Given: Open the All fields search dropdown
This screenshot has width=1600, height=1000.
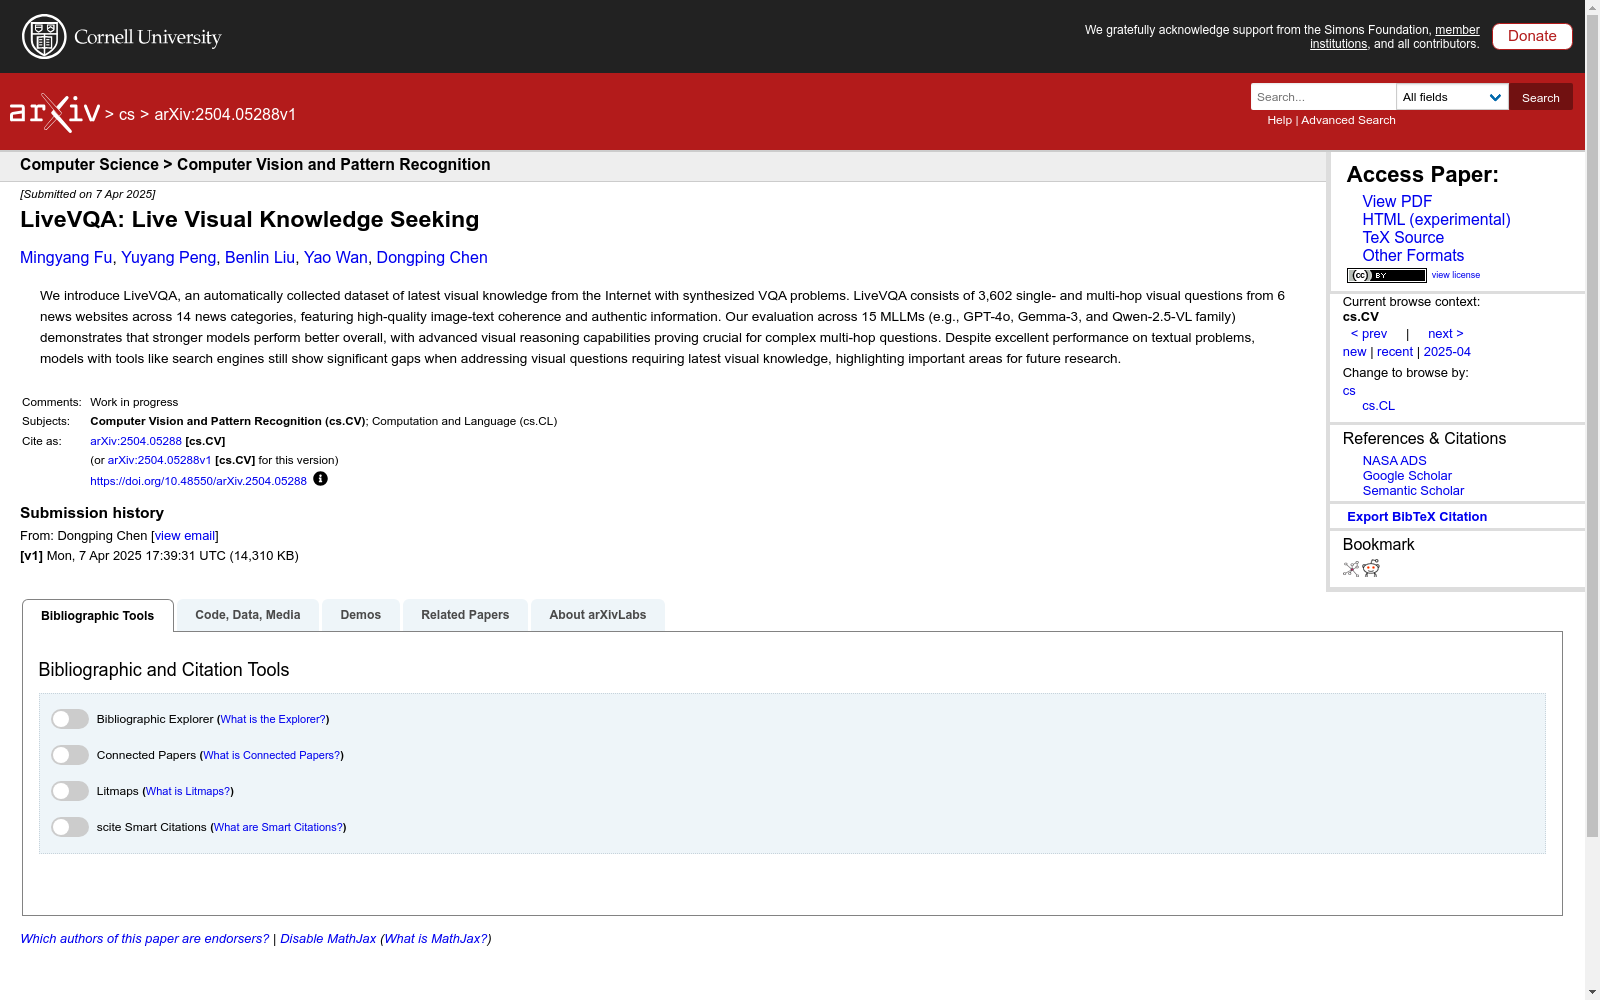Looking at the screenshot, I should [x=1452, y=97].
